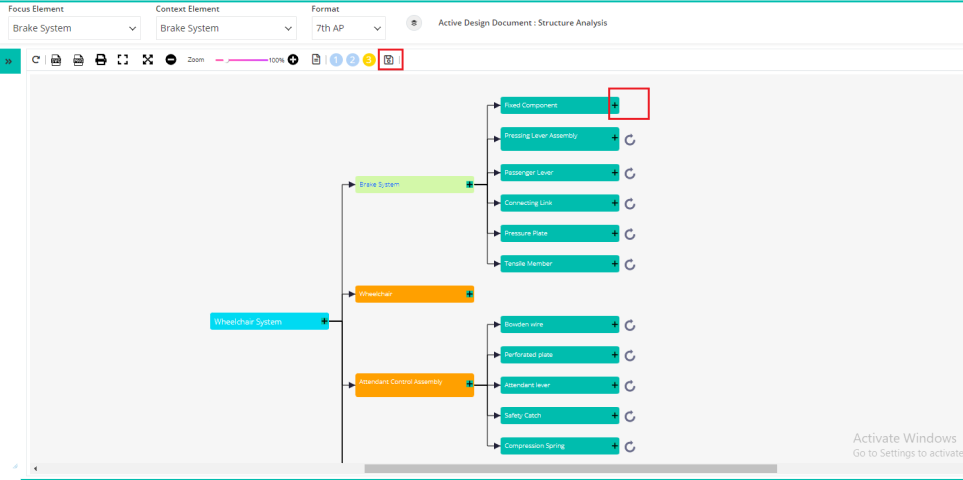Viewport: 963px width, 480px height.
Task: Select the Attendant Control Assembly node
Action: click(415, 385)
